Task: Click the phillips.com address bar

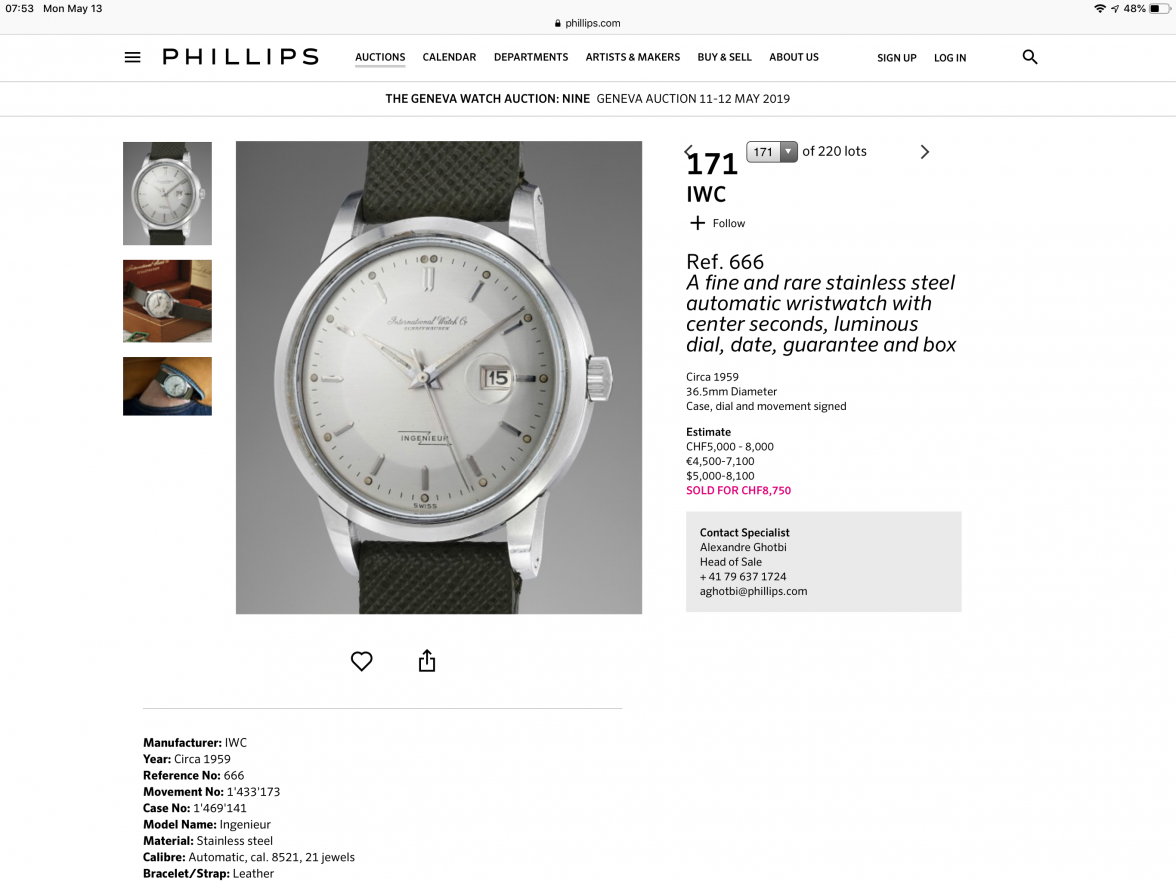Action: point(587,23)
